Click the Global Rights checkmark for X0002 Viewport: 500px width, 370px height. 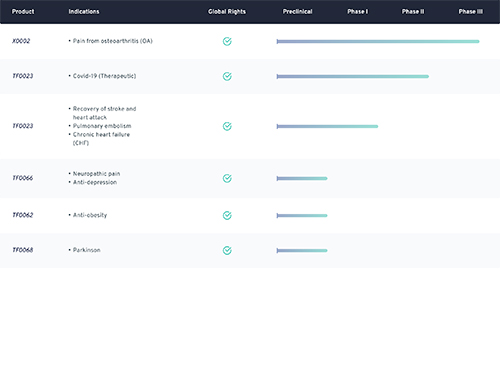227,41
